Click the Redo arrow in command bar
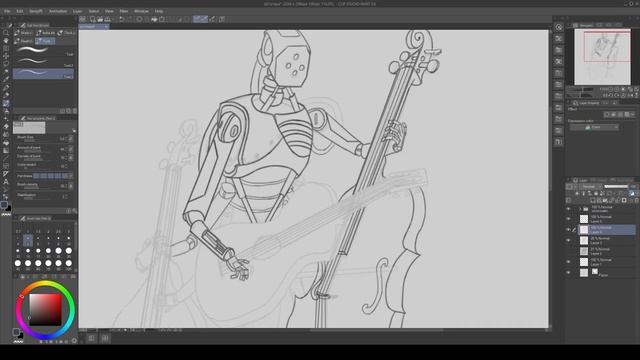The width and height of the screenshot is (640, 360). point(129,19)
